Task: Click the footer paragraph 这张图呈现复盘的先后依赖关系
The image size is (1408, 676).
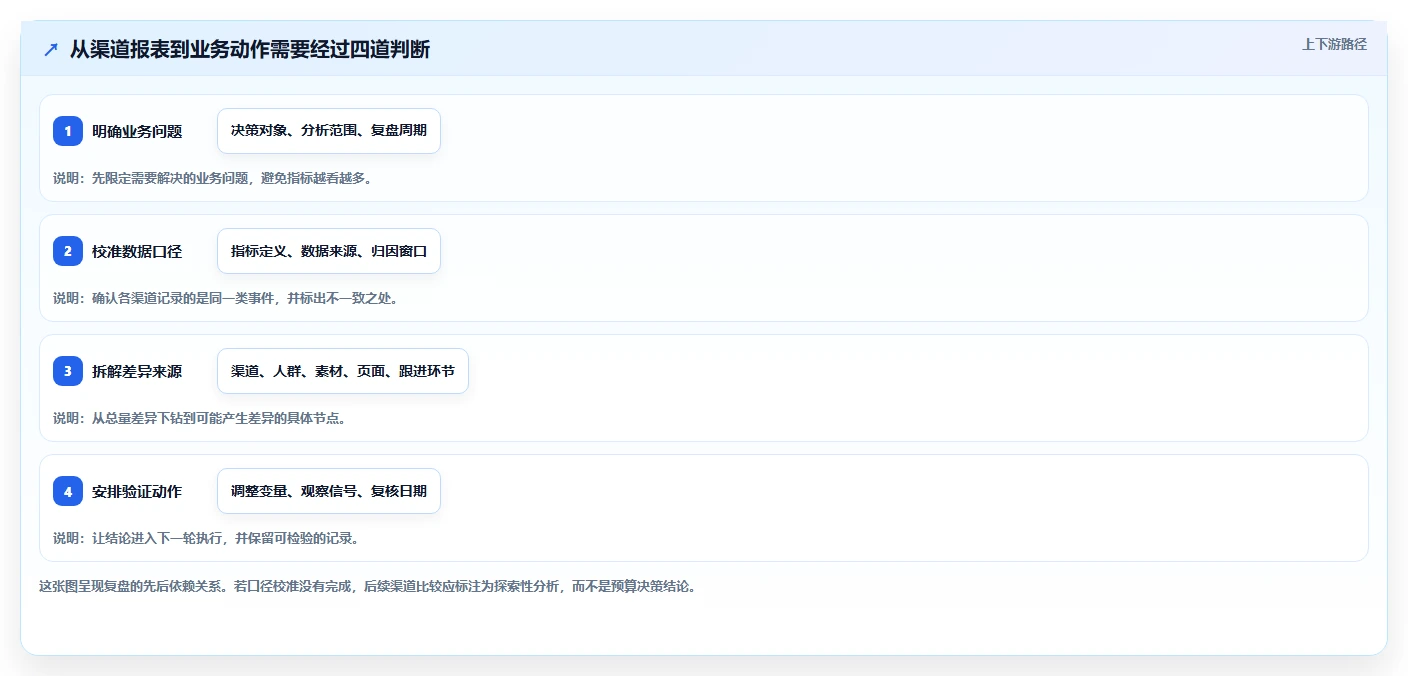Action: (x=367, y=586)
